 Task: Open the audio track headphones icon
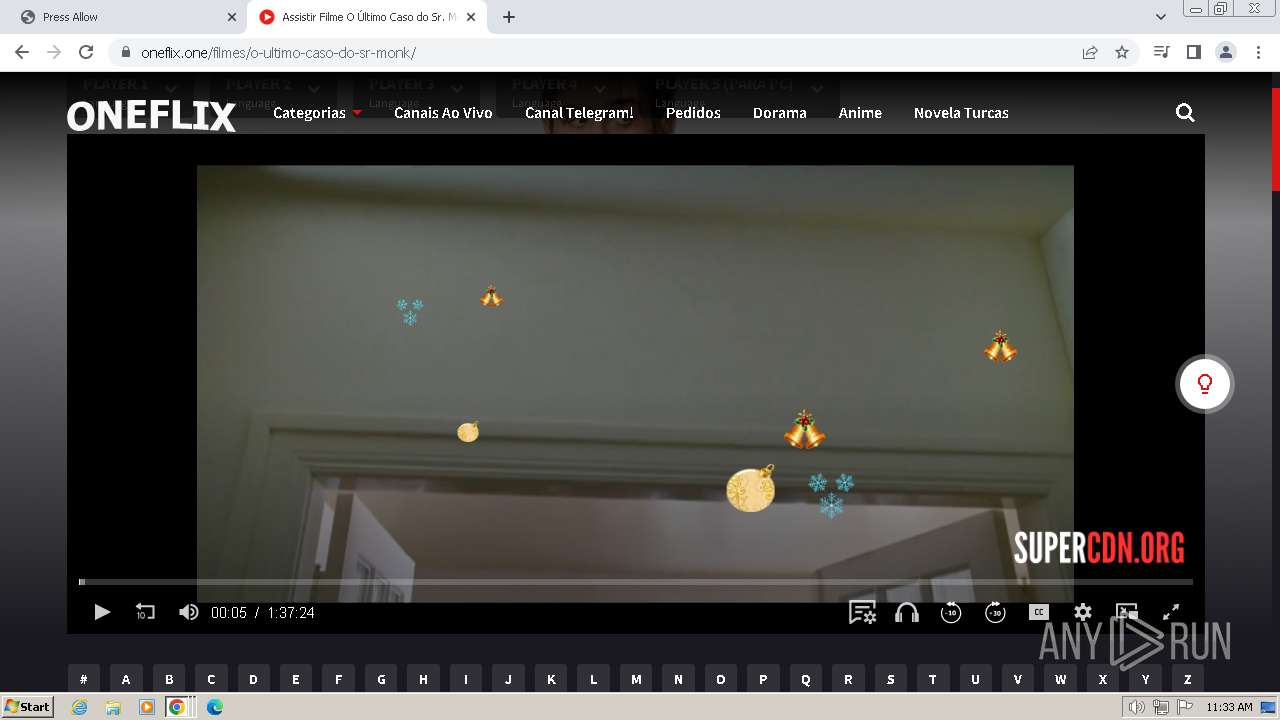(x=907, y=612)
